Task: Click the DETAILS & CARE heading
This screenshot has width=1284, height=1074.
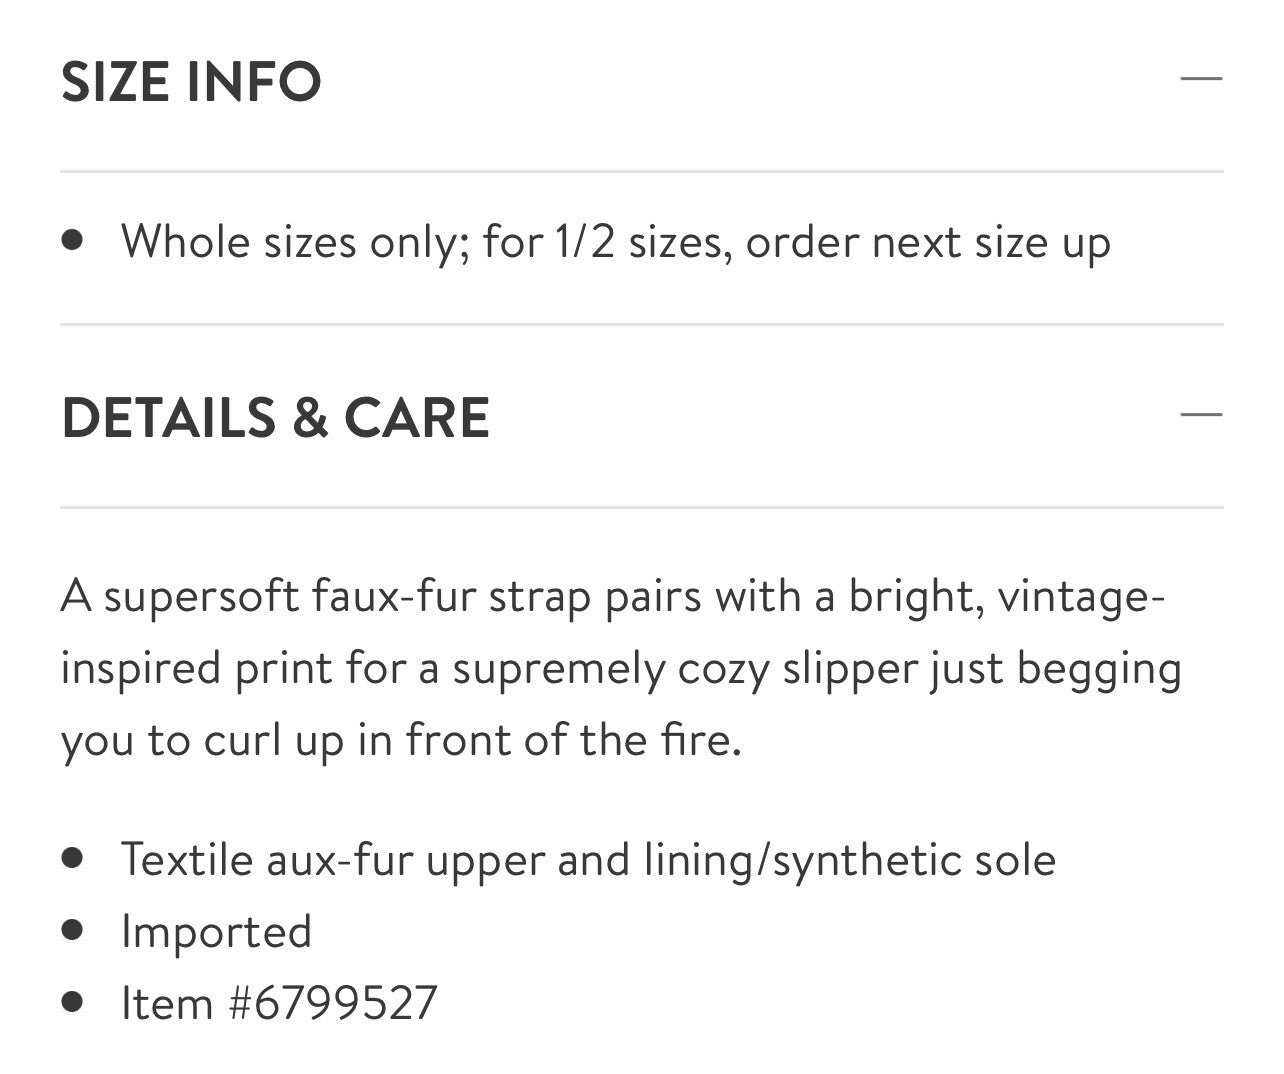Action: pos(275,417)
